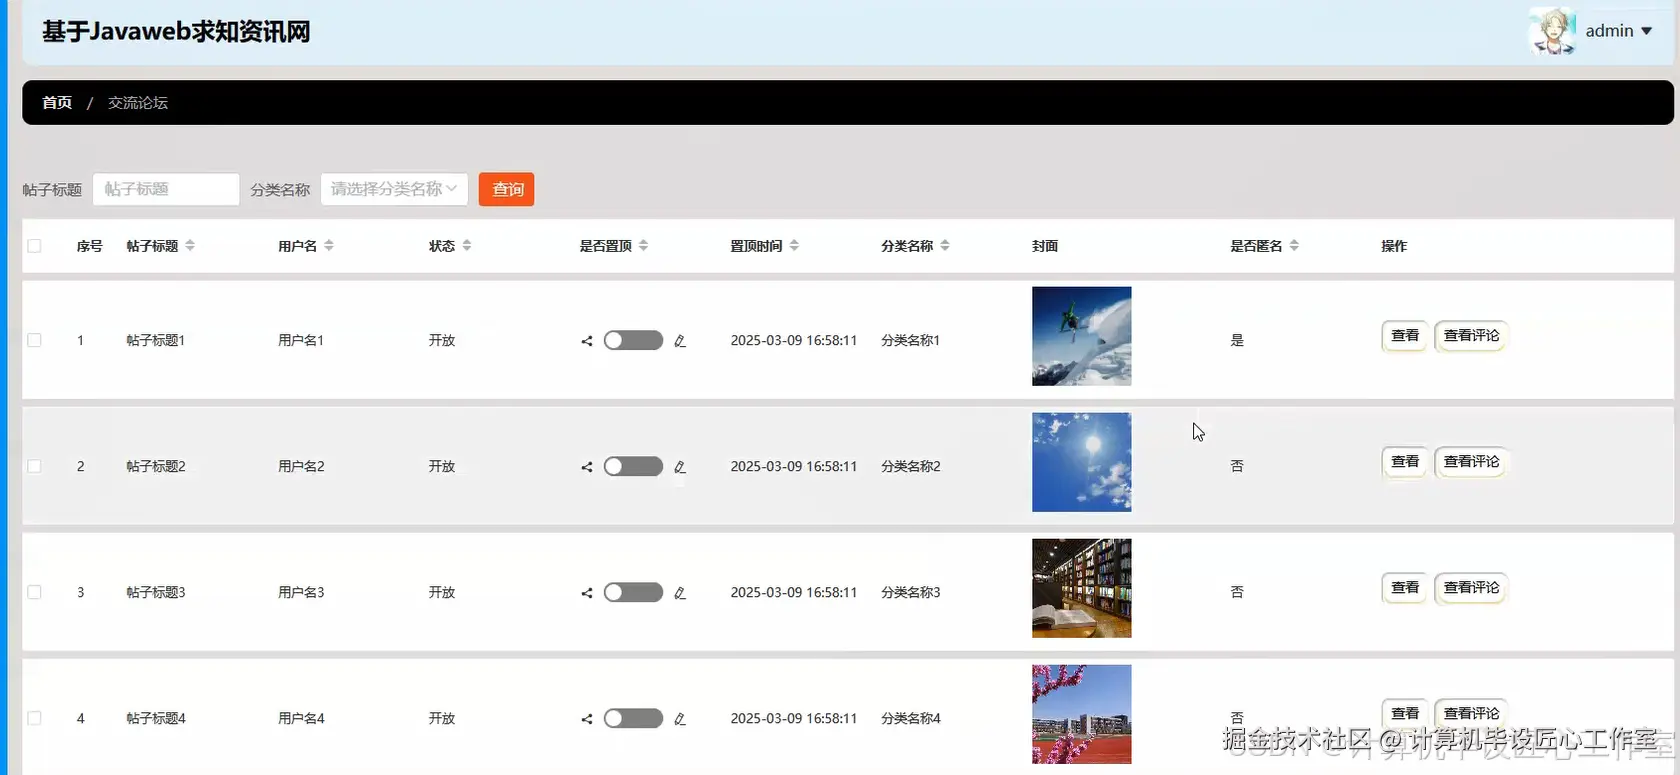The height and width of the screenshot is (775, 1680).
Task: Click cell 用户名1
Action: 301,341
